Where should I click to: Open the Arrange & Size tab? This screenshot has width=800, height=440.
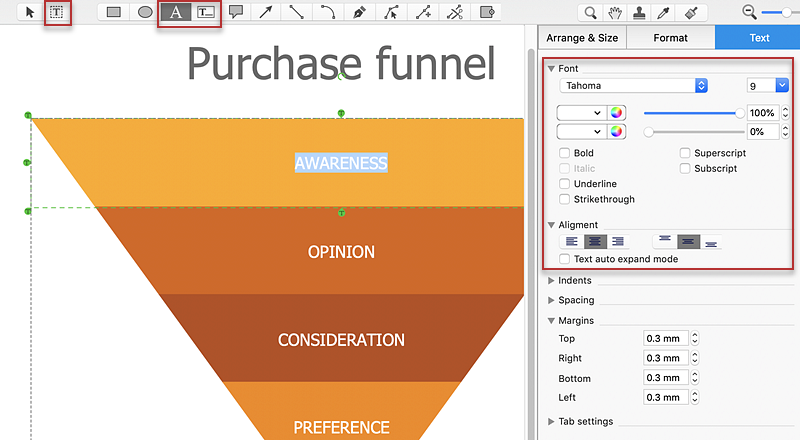click(x=582, y=38)
